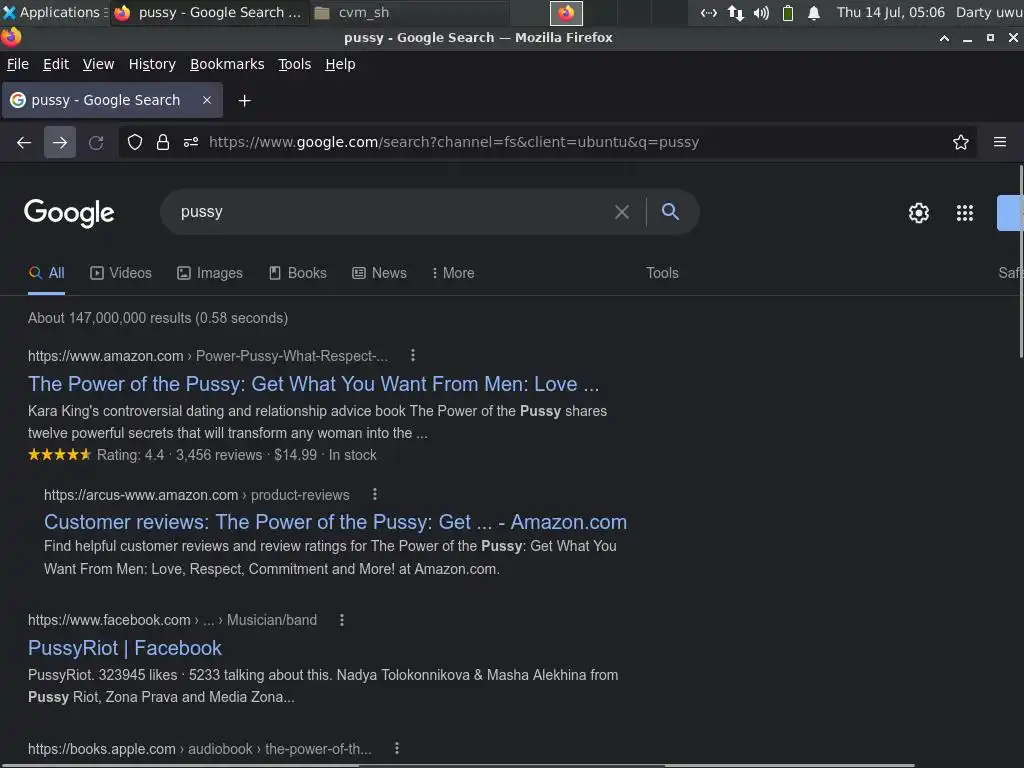Viewport: 1024px width, 768px height.
Task: Expand the More search categories dropdown
Action: click(x=453, y=273)
